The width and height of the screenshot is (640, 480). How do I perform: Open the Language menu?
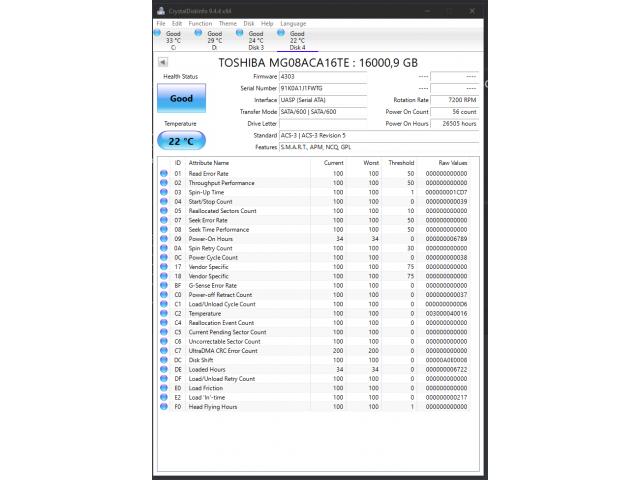coord(293,23)
